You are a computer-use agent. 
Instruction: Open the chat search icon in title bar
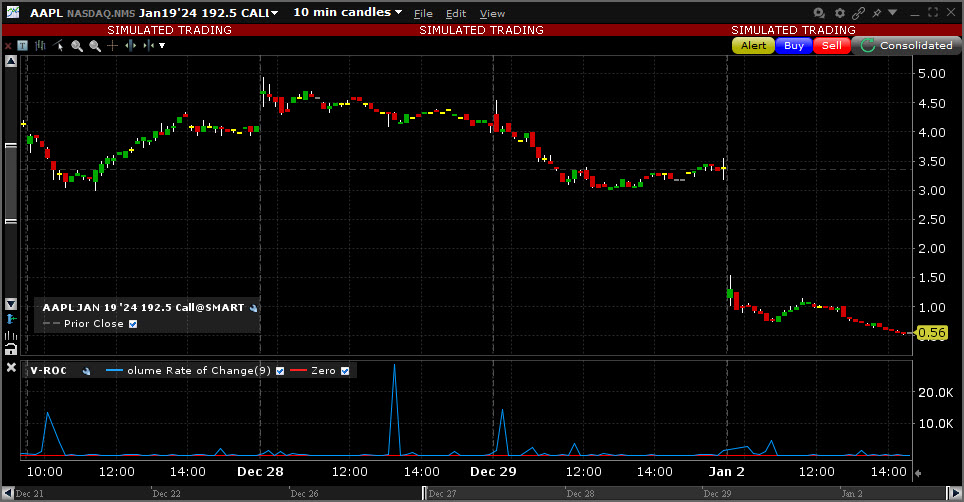[x=819, y=13]
